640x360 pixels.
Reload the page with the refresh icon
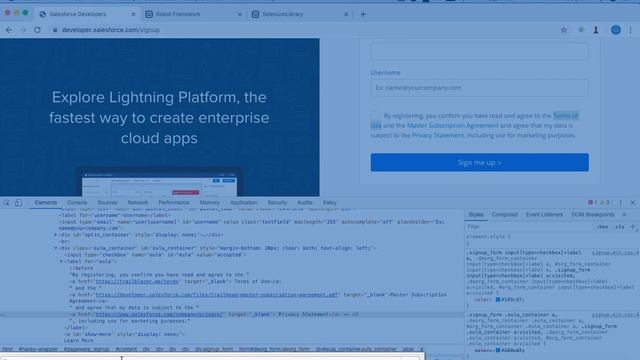pos(37,30)
